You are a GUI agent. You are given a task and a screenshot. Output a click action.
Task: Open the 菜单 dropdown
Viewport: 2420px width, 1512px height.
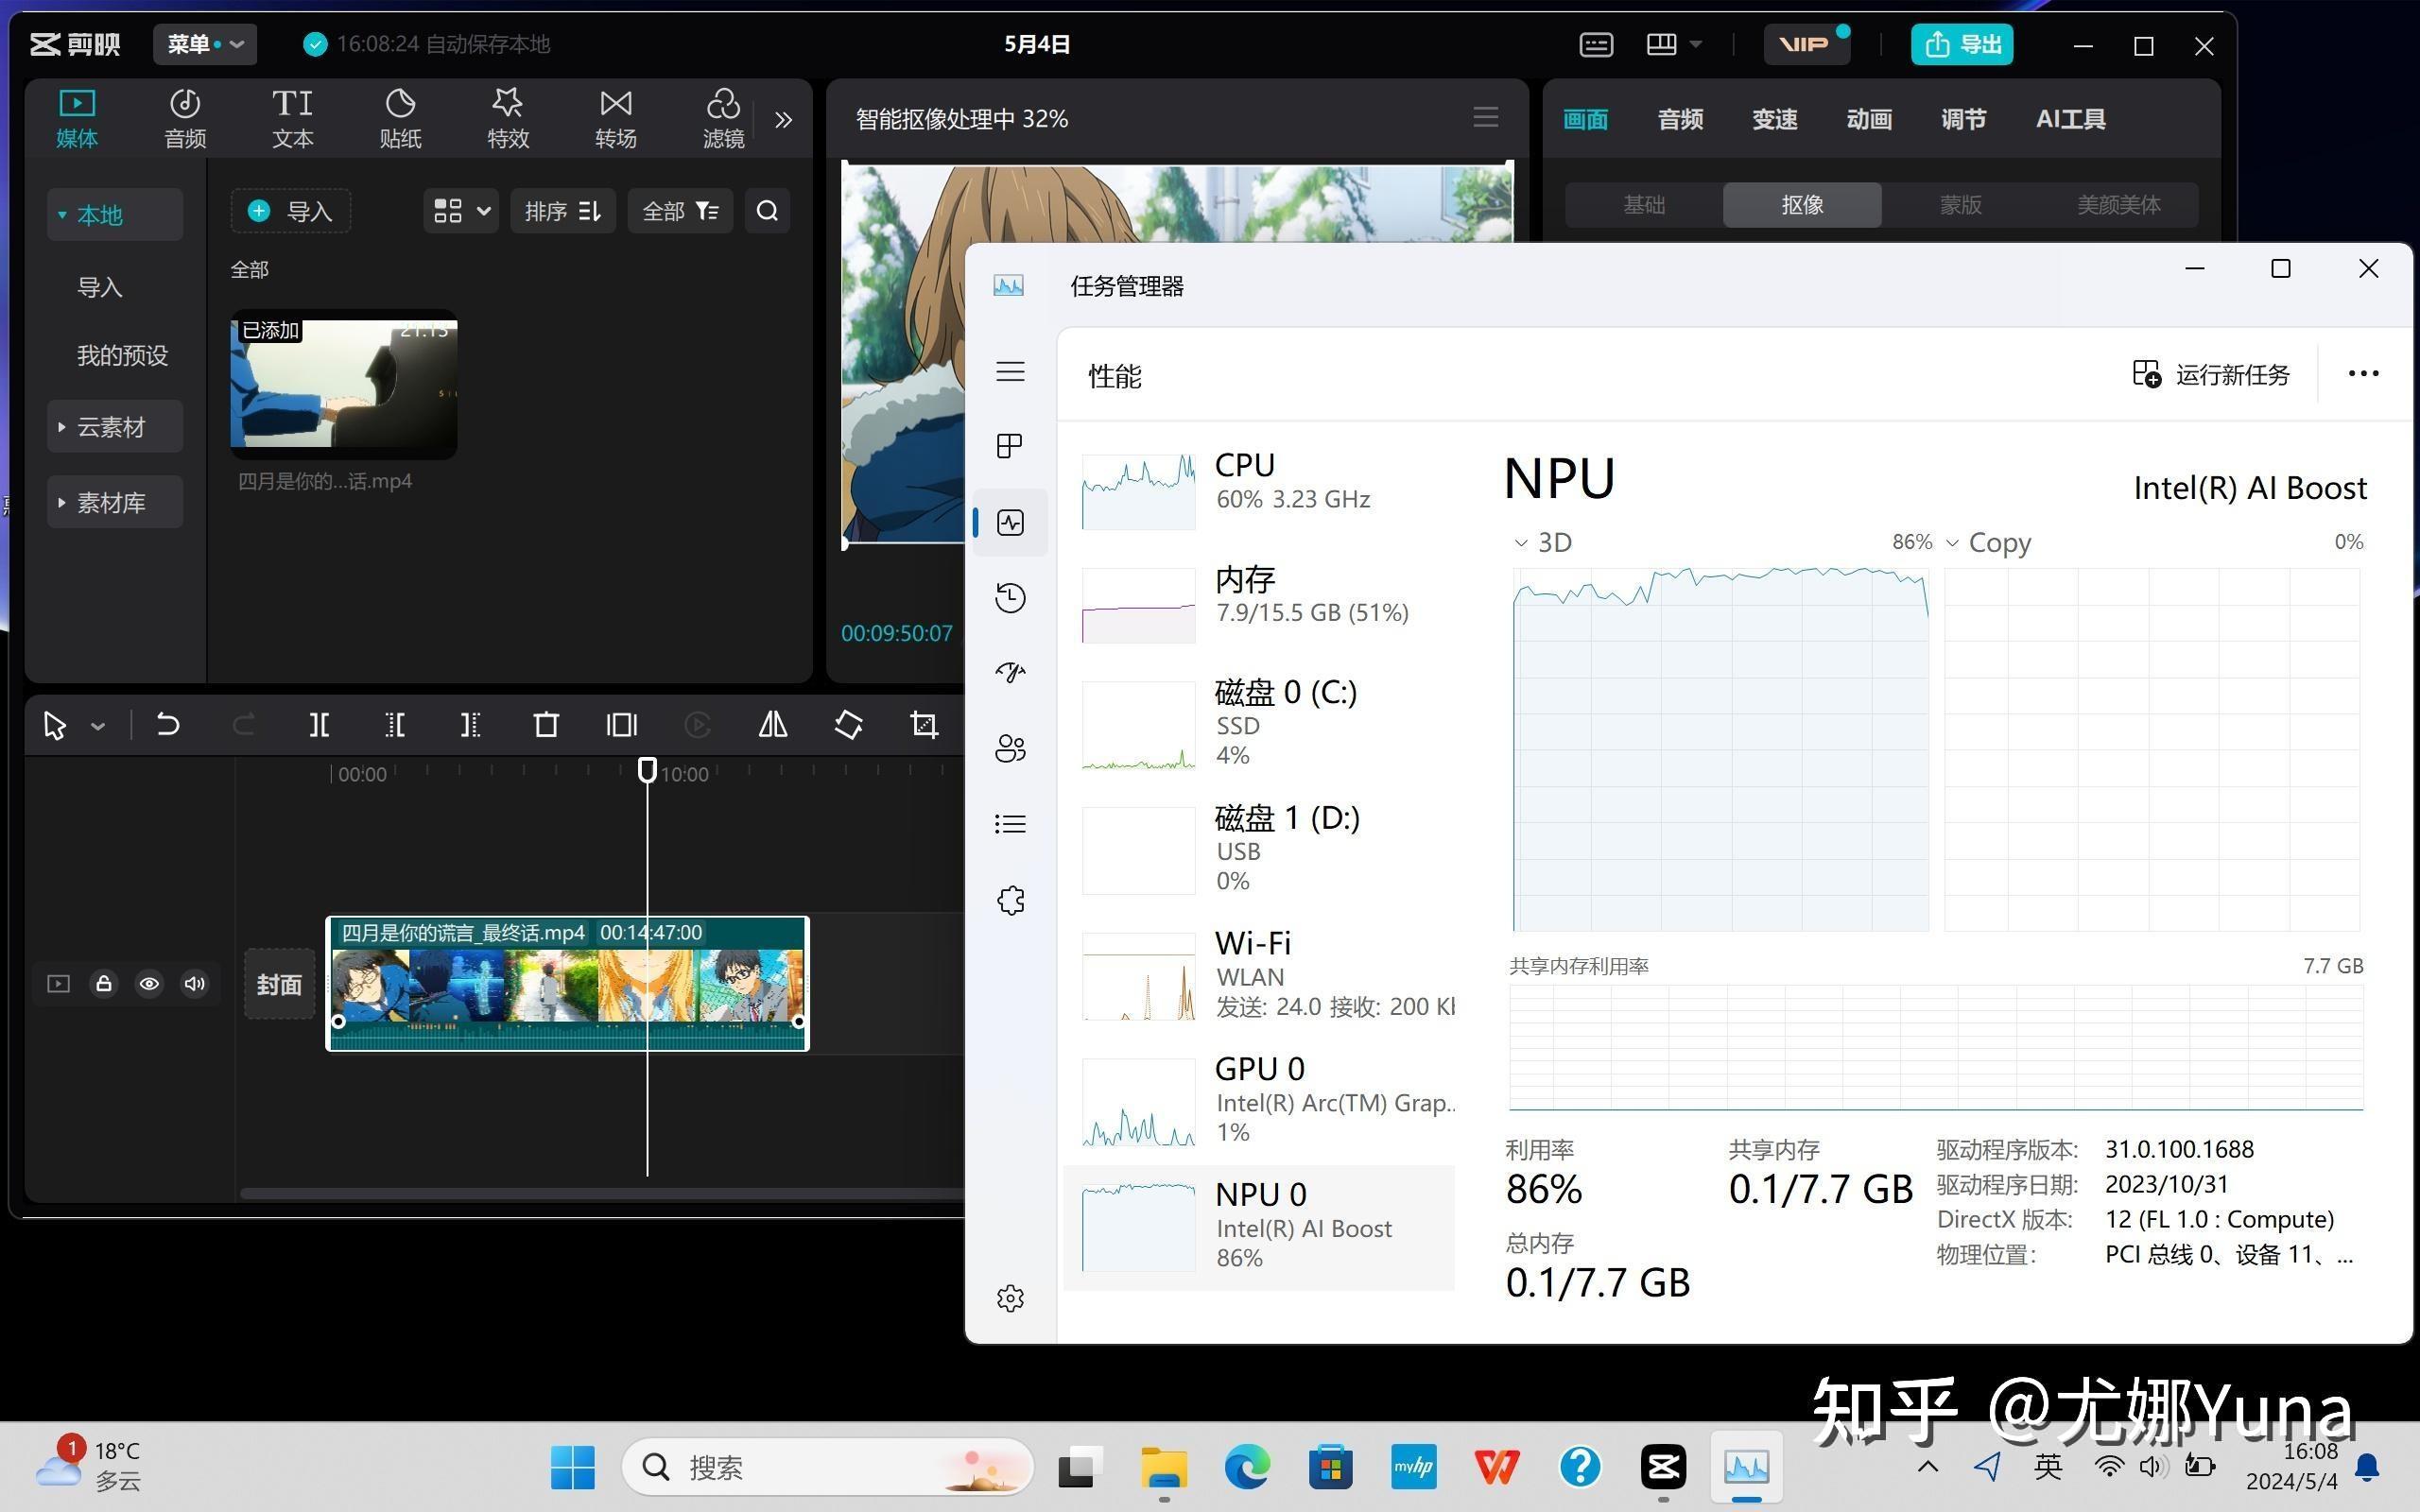[204, 44]
